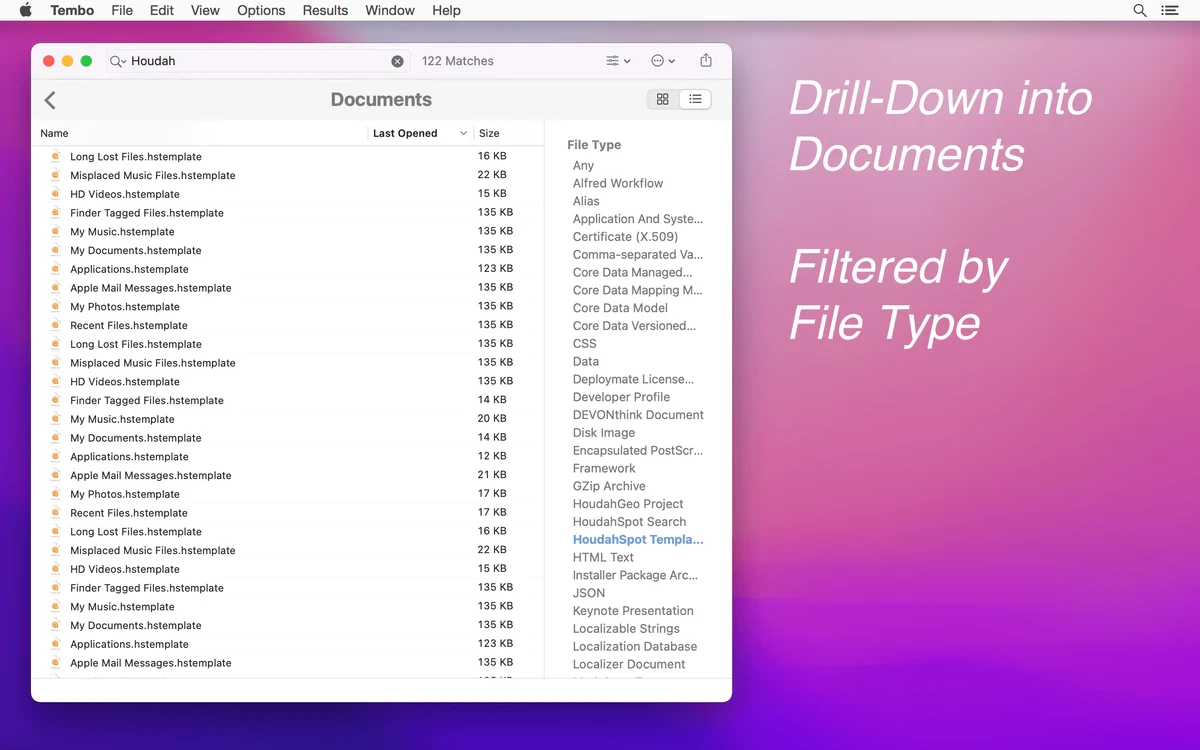Select the HoudahSpot Template file type filter
Image resolution: width=1200 pixels, height=750 pixels.
638,539
